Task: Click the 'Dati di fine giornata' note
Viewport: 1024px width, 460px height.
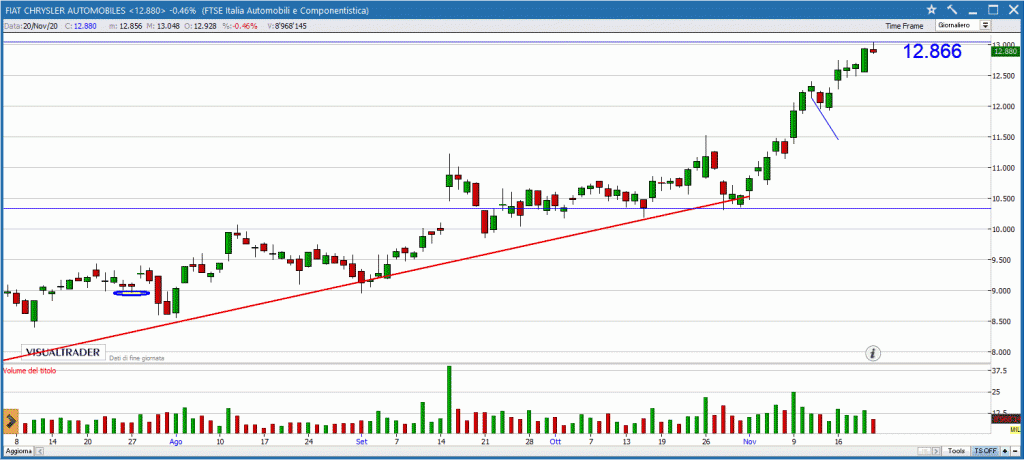Action: [x=136, y=358]
